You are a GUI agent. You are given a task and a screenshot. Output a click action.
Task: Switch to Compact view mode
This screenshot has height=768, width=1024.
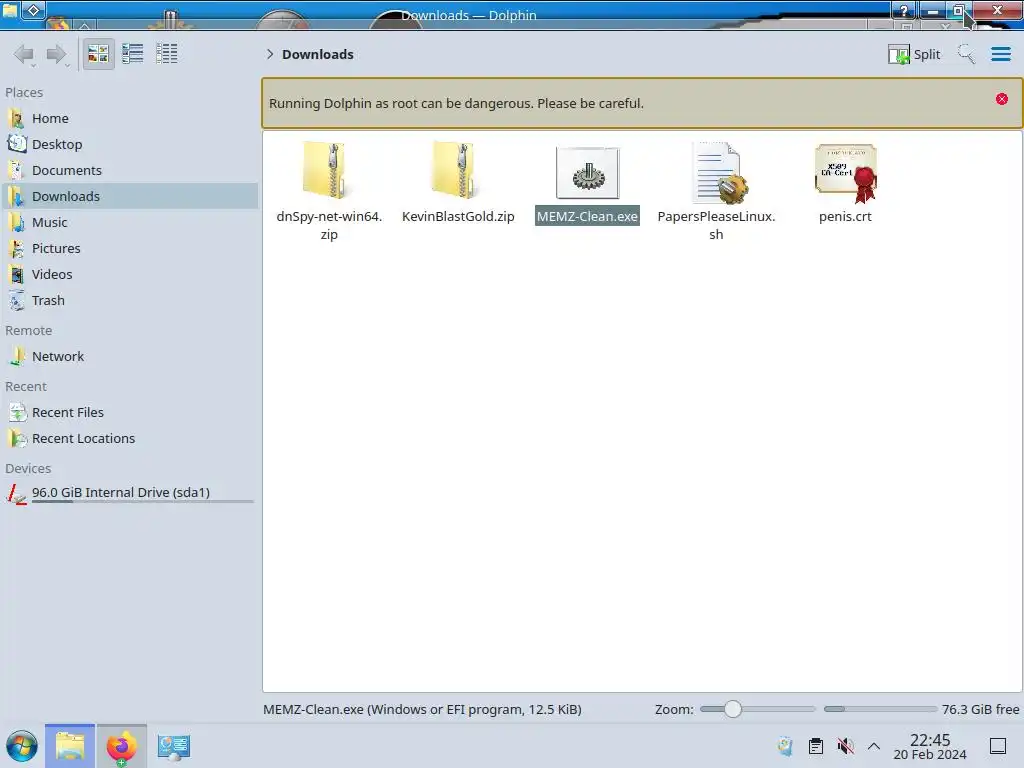tap(133, 54)
